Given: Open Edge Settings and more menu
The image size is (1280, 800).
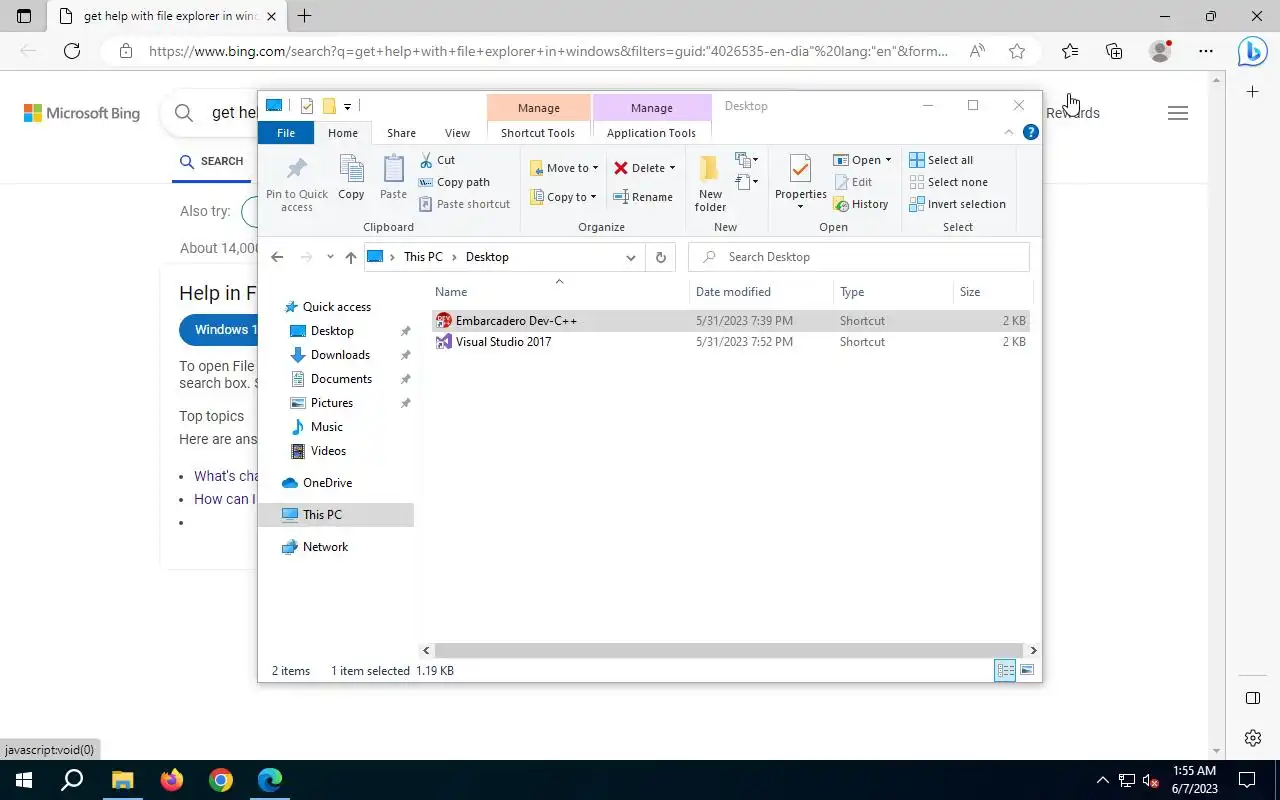Looking at the screenshot, I should 1206,51.
